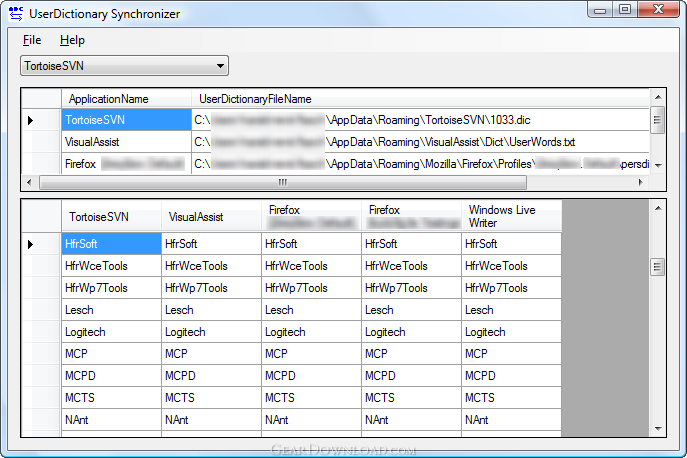Click the Firefox Profiles path cell
Viewport: 687px width, 458px height.
coord(420,163)
